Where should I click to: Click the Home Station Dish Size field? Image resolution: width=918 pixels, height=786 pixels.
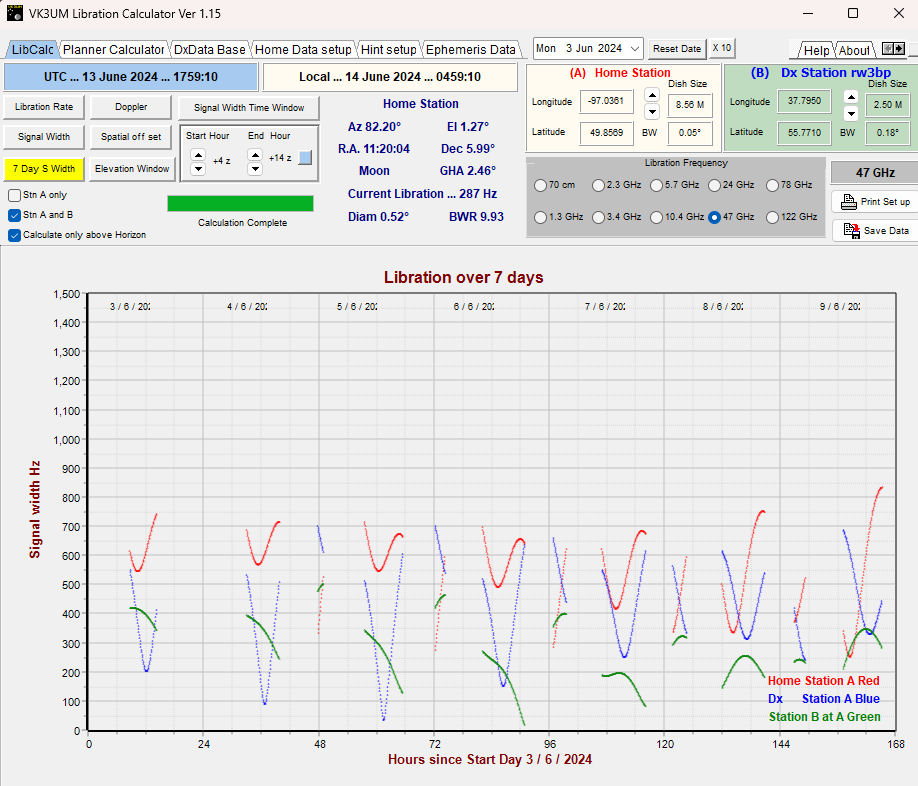[690, 105]
